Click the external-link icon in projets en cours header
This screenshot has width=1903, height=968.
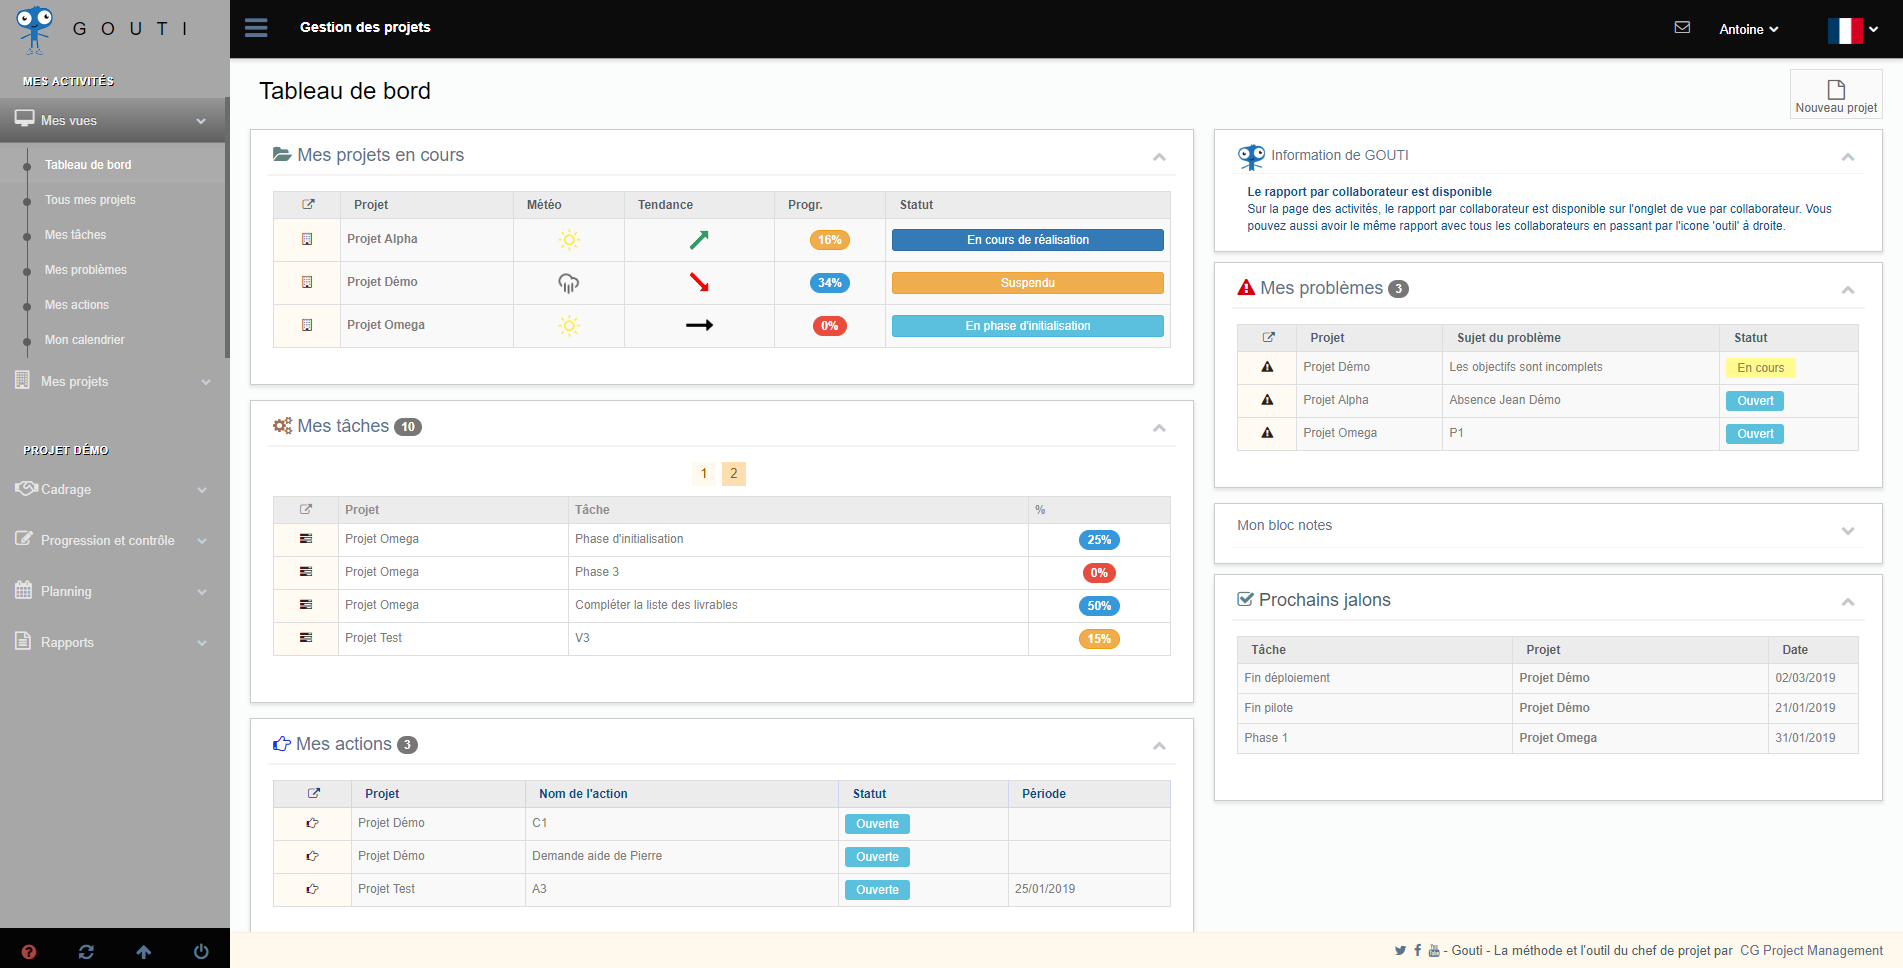click(308, 205)
